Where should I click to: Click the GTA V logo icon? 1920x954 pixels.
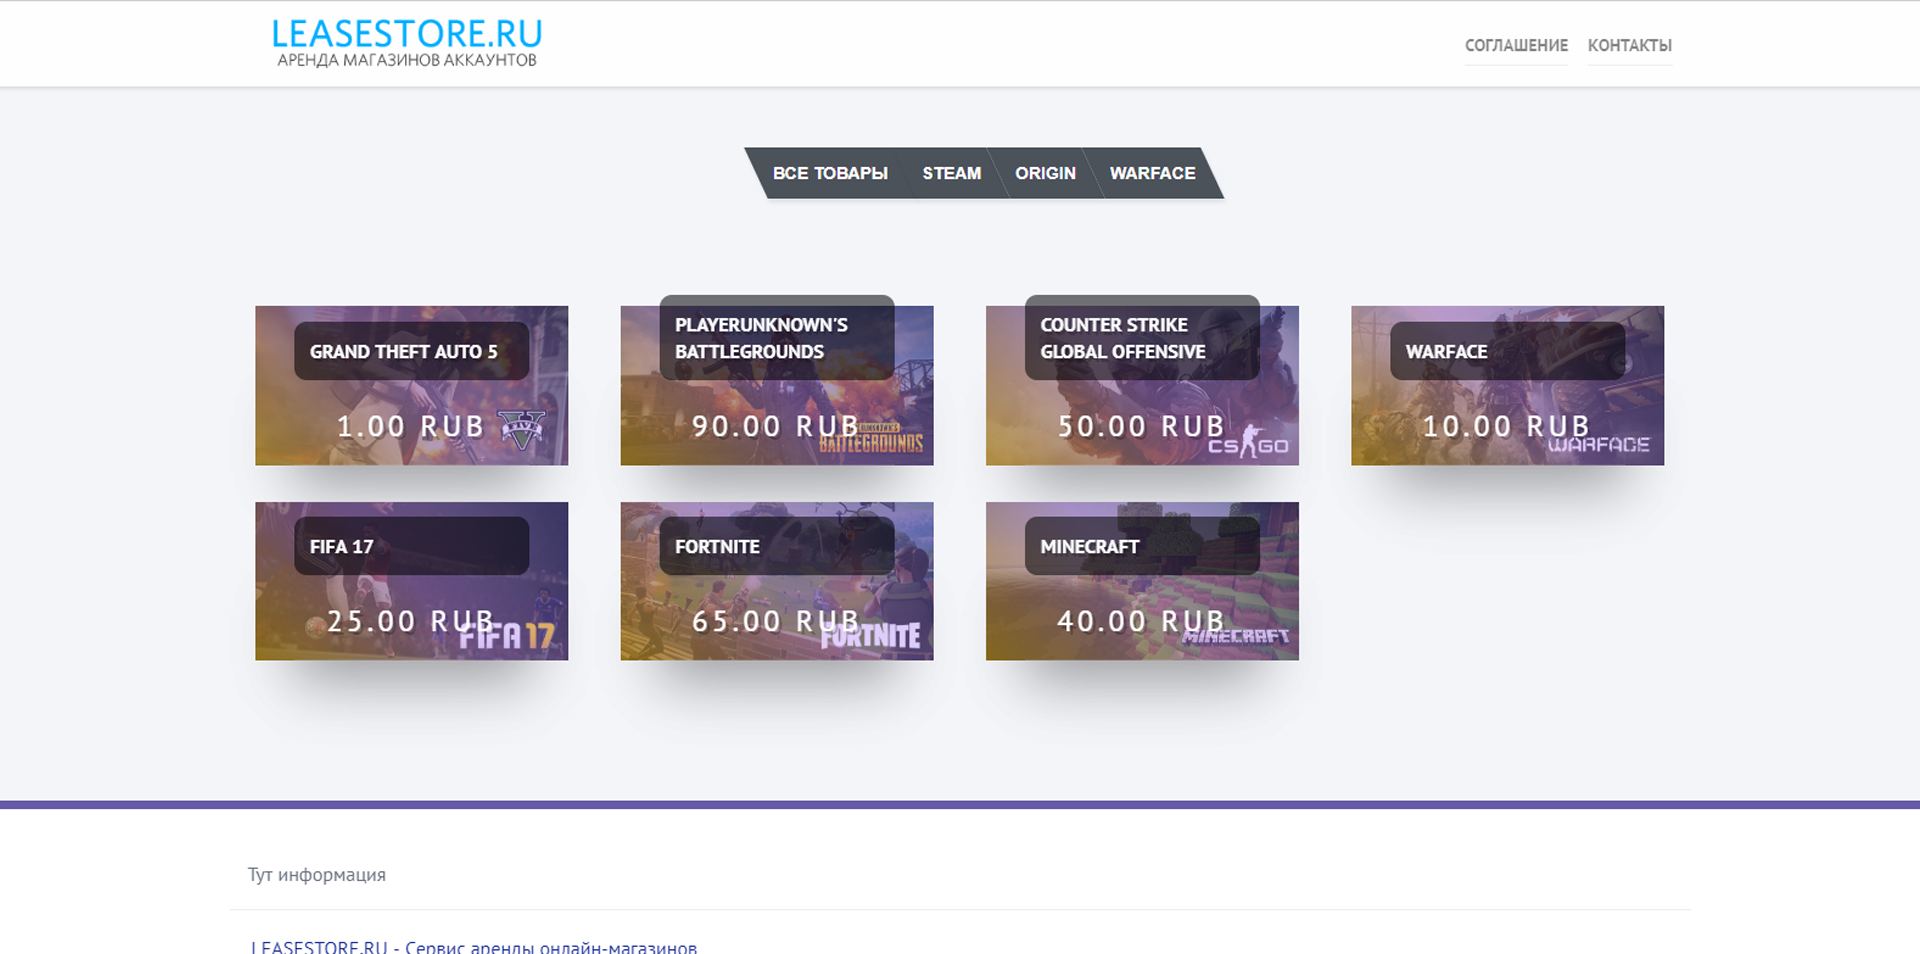tap(522, 430)
